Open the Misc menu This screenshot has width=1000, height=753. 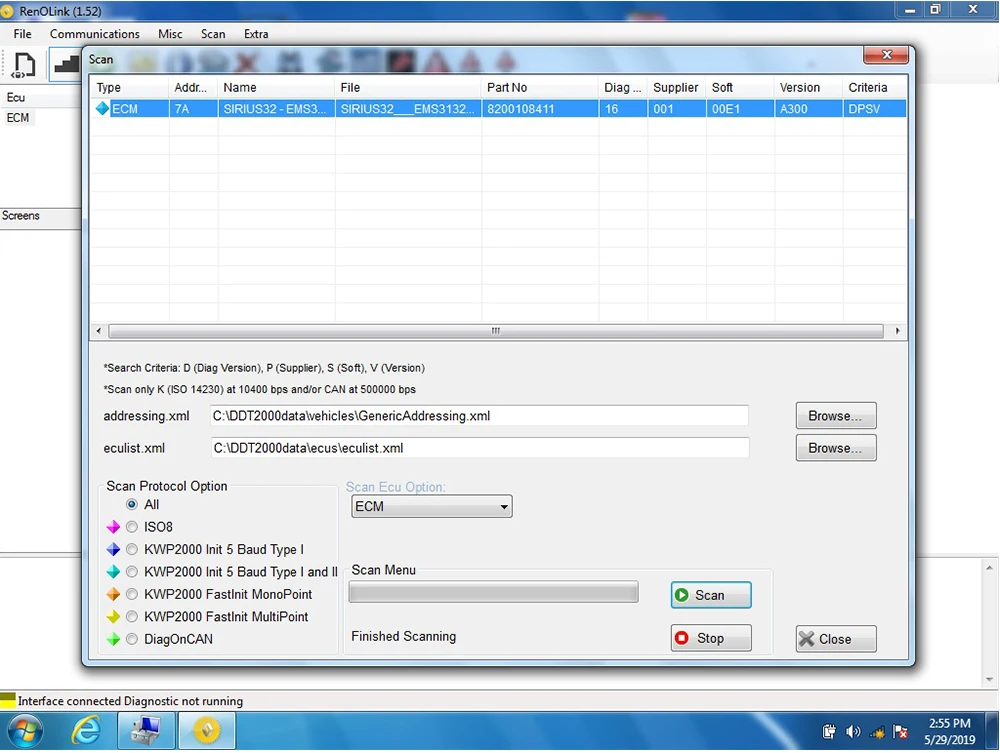tap(170, 34)
